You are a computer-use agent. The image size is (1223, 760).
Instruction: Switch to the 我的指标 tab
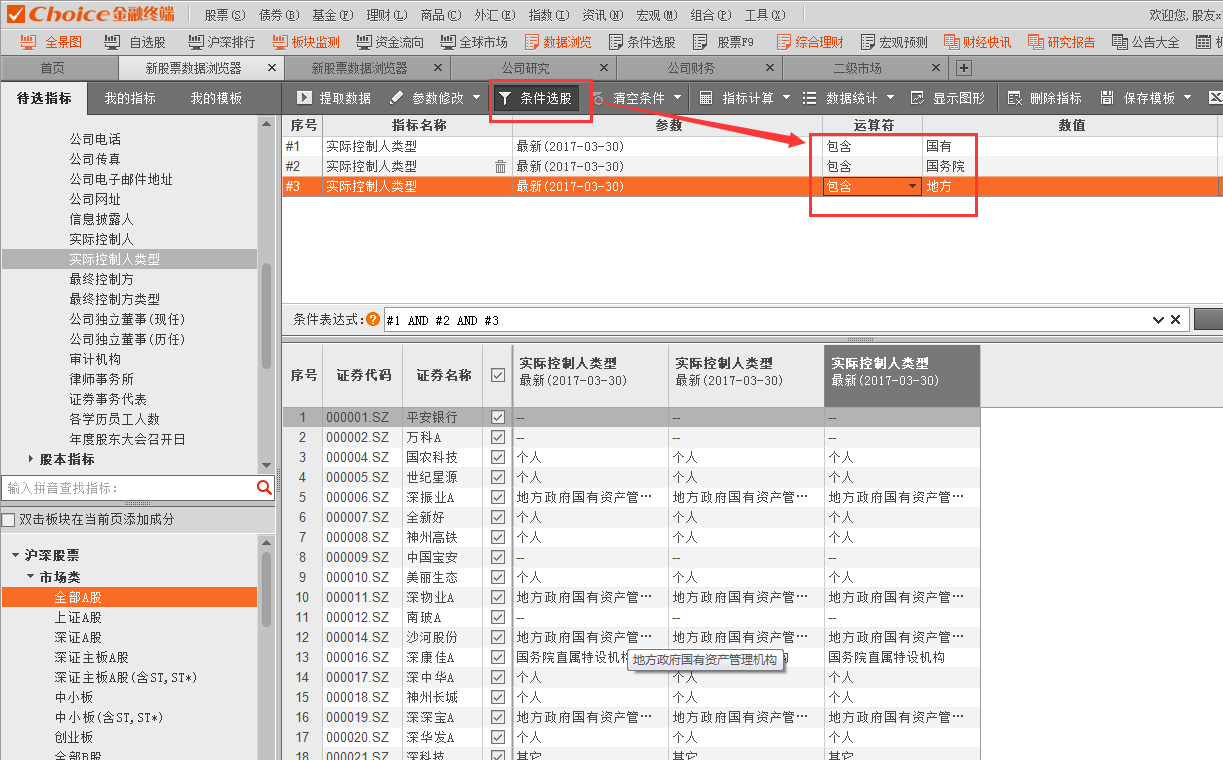tap(130, 98)
